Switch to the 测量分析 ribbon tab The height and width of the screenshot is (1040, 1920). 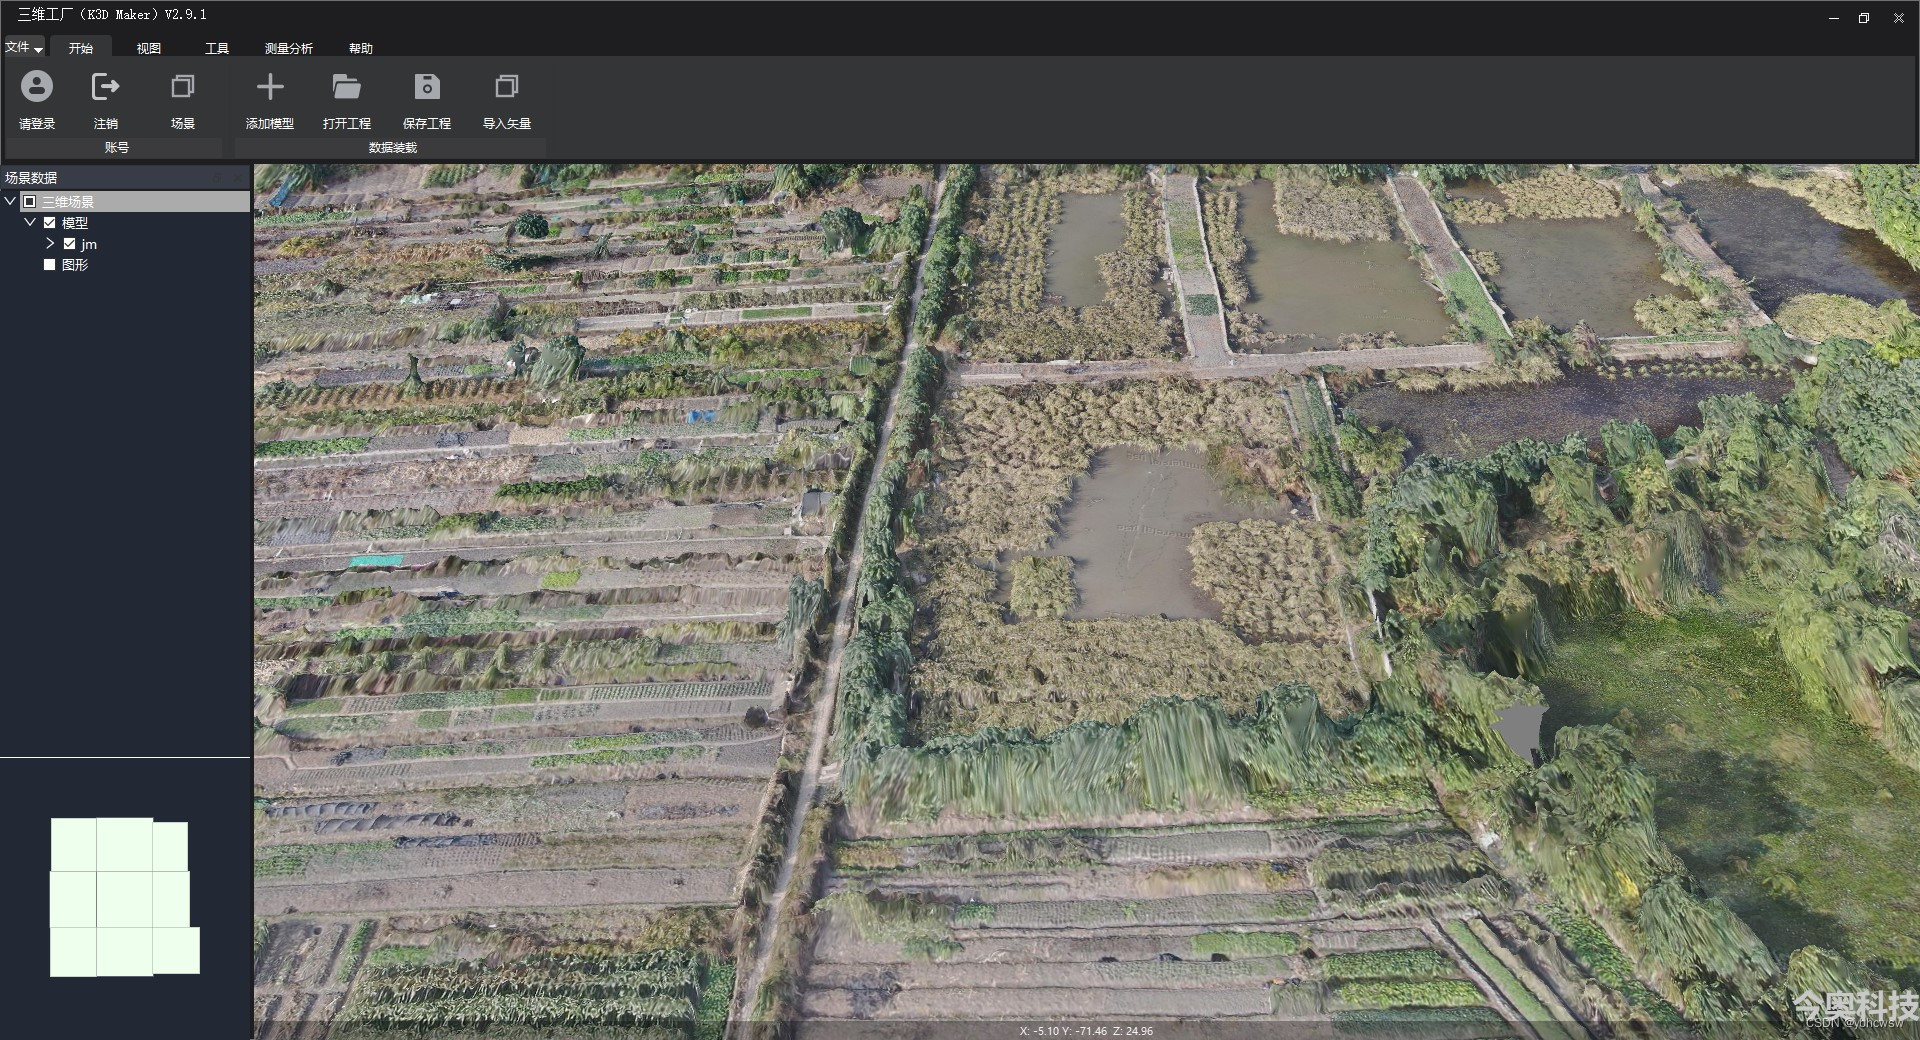(x=289, y=48)
